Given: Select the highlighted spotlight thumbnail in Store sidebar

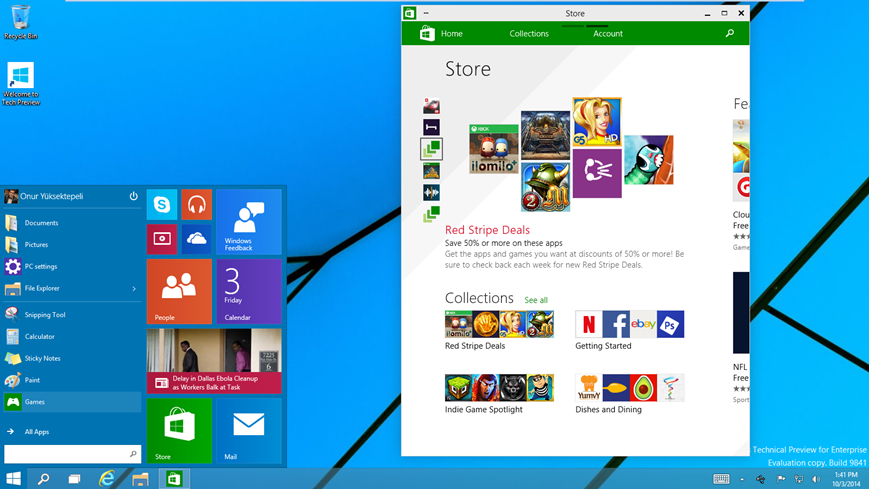Looking at the screenshot, I should tap(431, 149).
